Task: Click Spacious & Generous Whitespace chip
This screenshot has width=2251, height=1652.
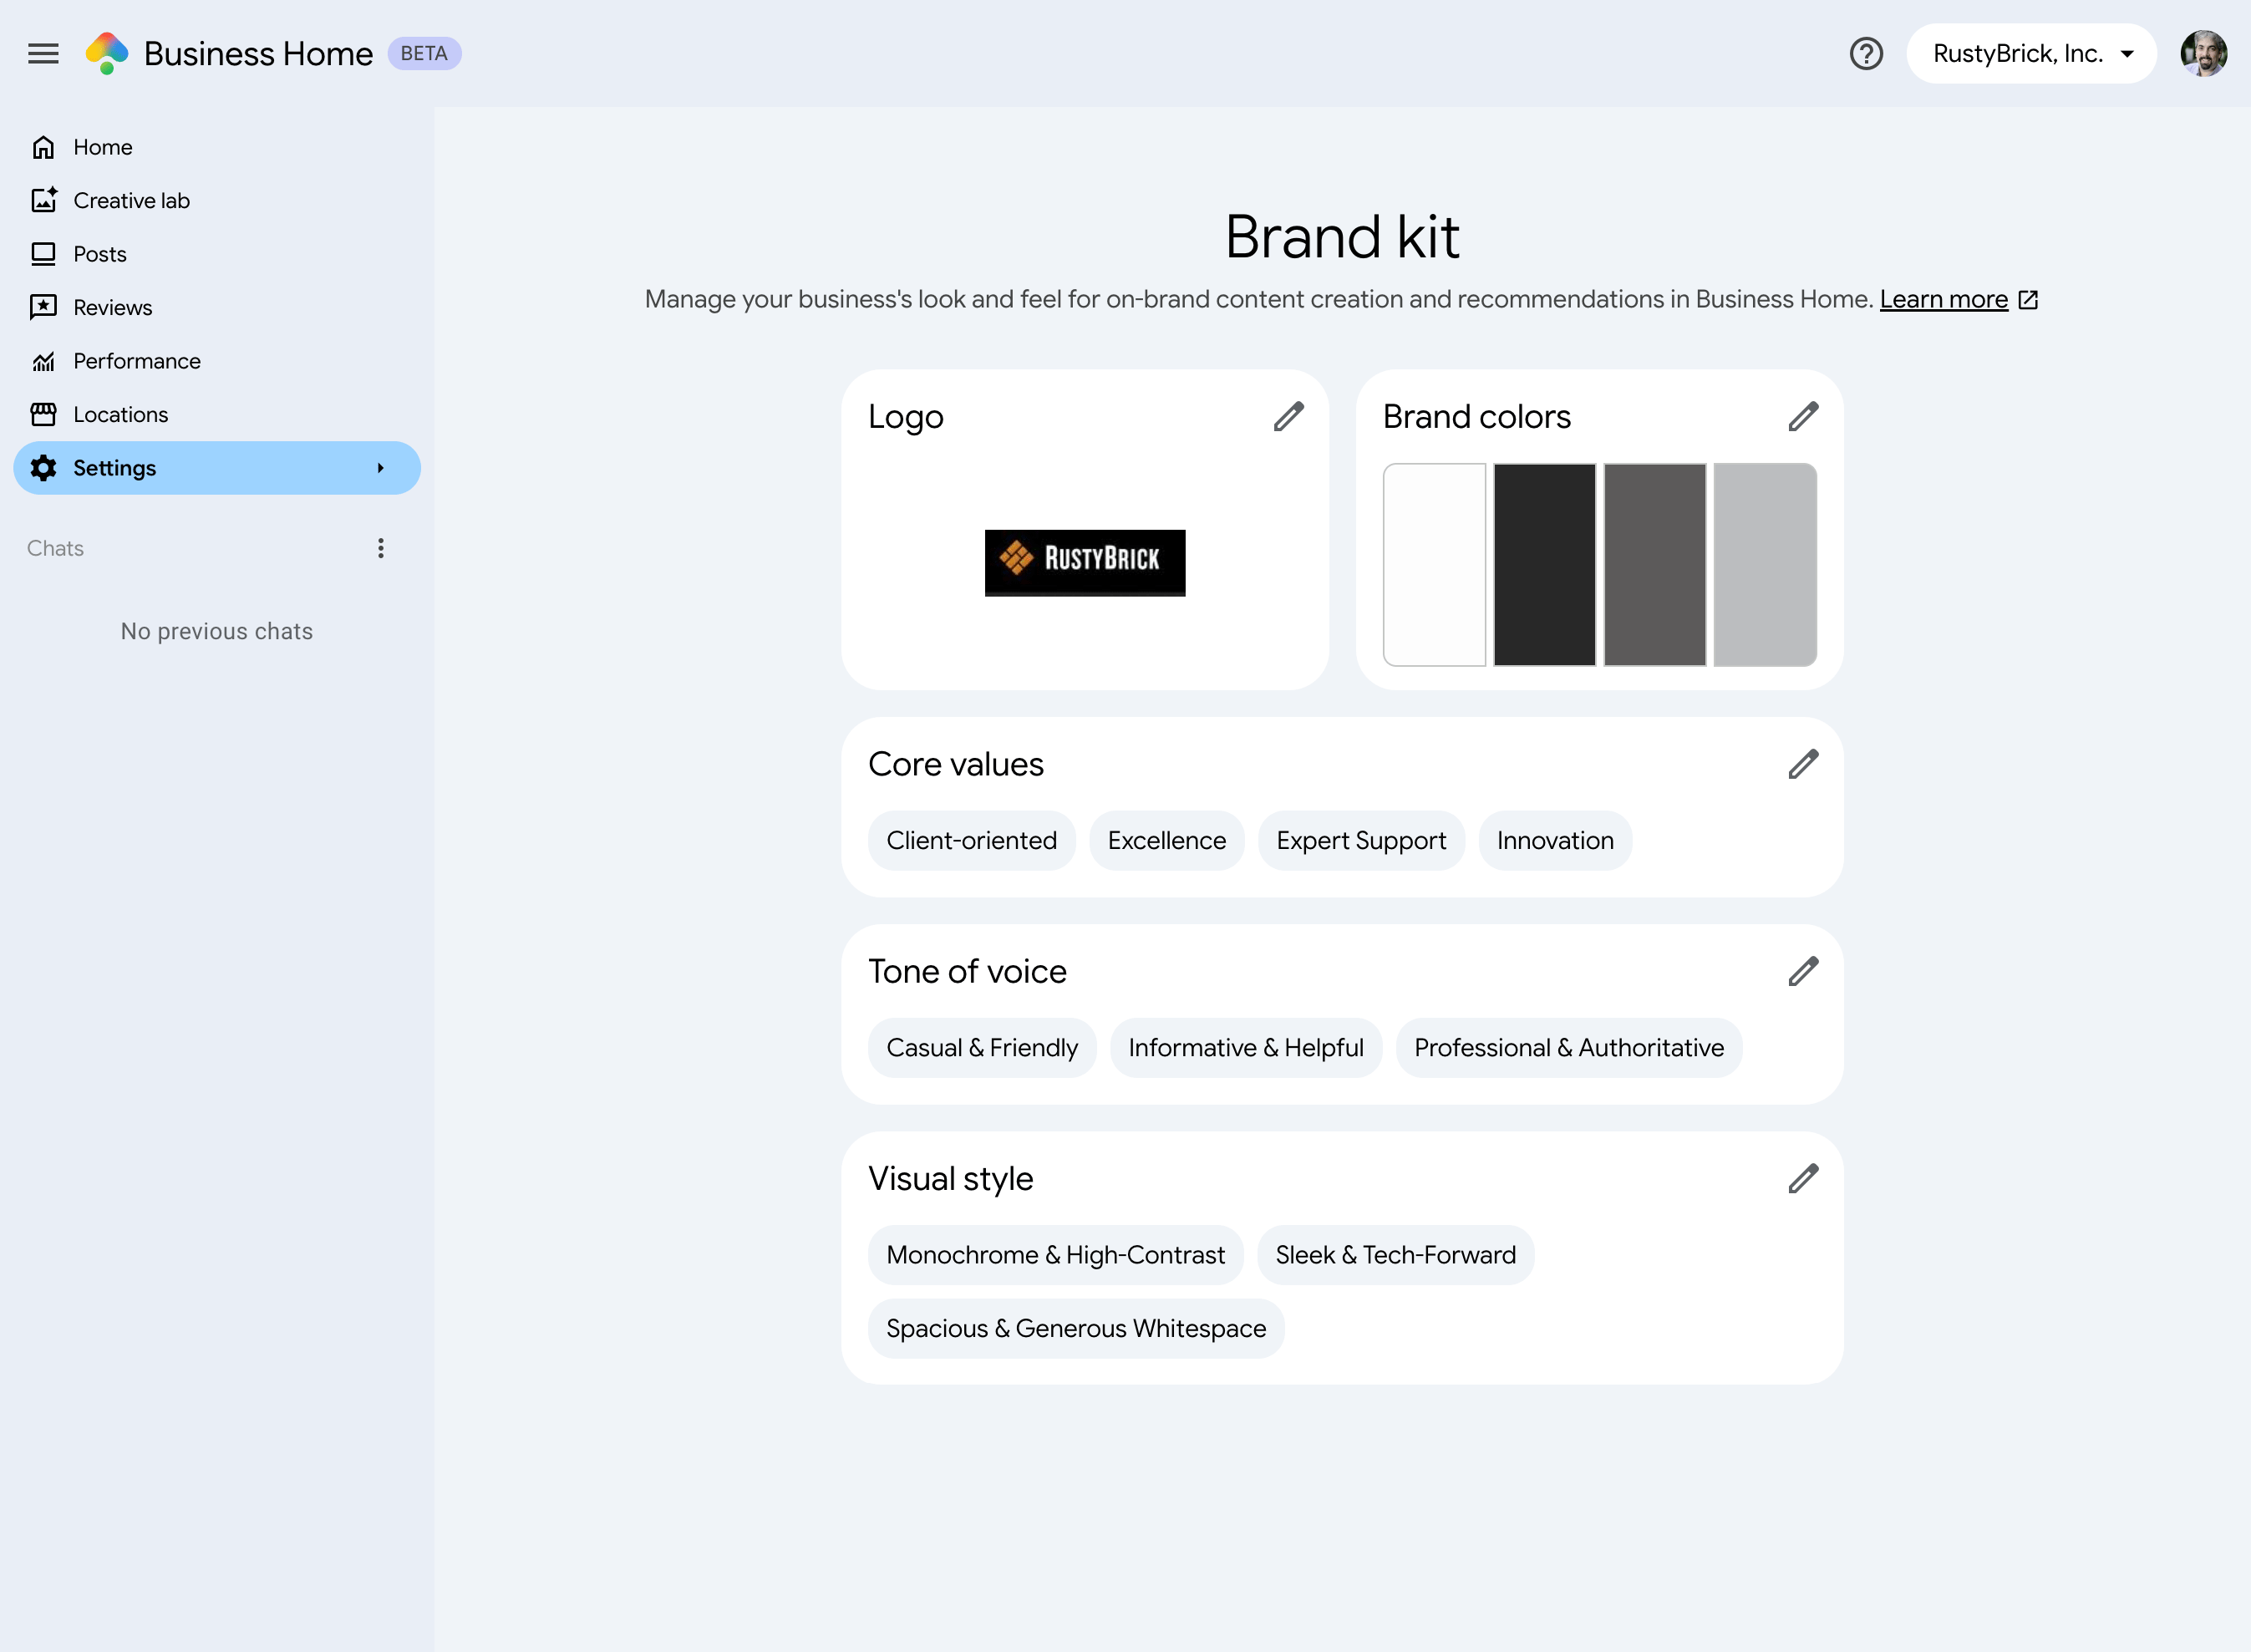Action: (x=1076, y=1329)
